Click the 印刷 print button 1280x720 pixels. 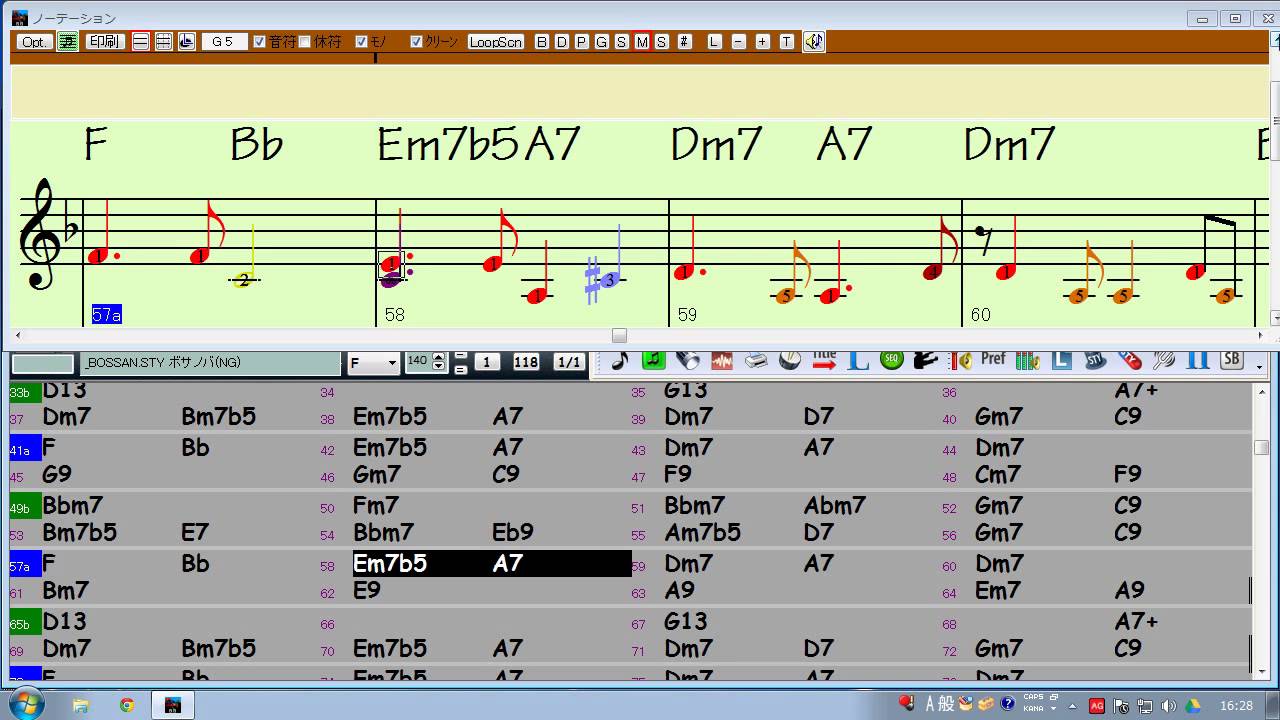coord(104,42)
